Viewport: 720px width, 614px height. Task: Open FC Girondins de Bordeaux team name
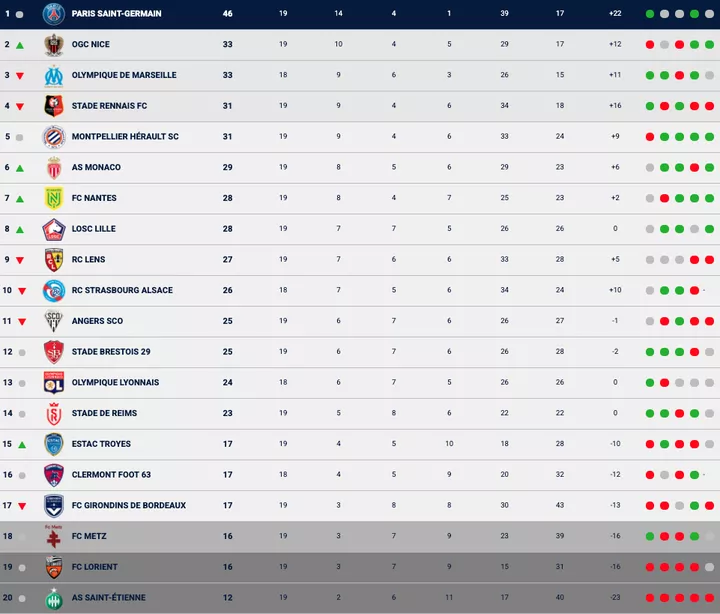[129, 506]
